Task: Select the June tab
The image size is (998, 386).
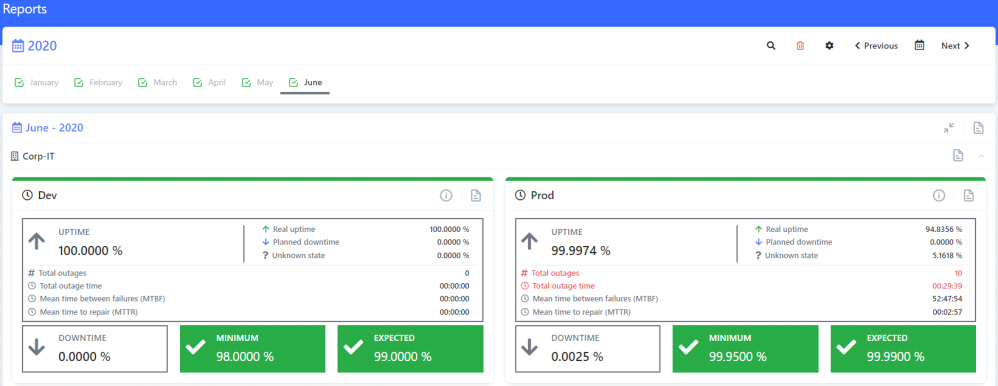Action: pos(306,82)
